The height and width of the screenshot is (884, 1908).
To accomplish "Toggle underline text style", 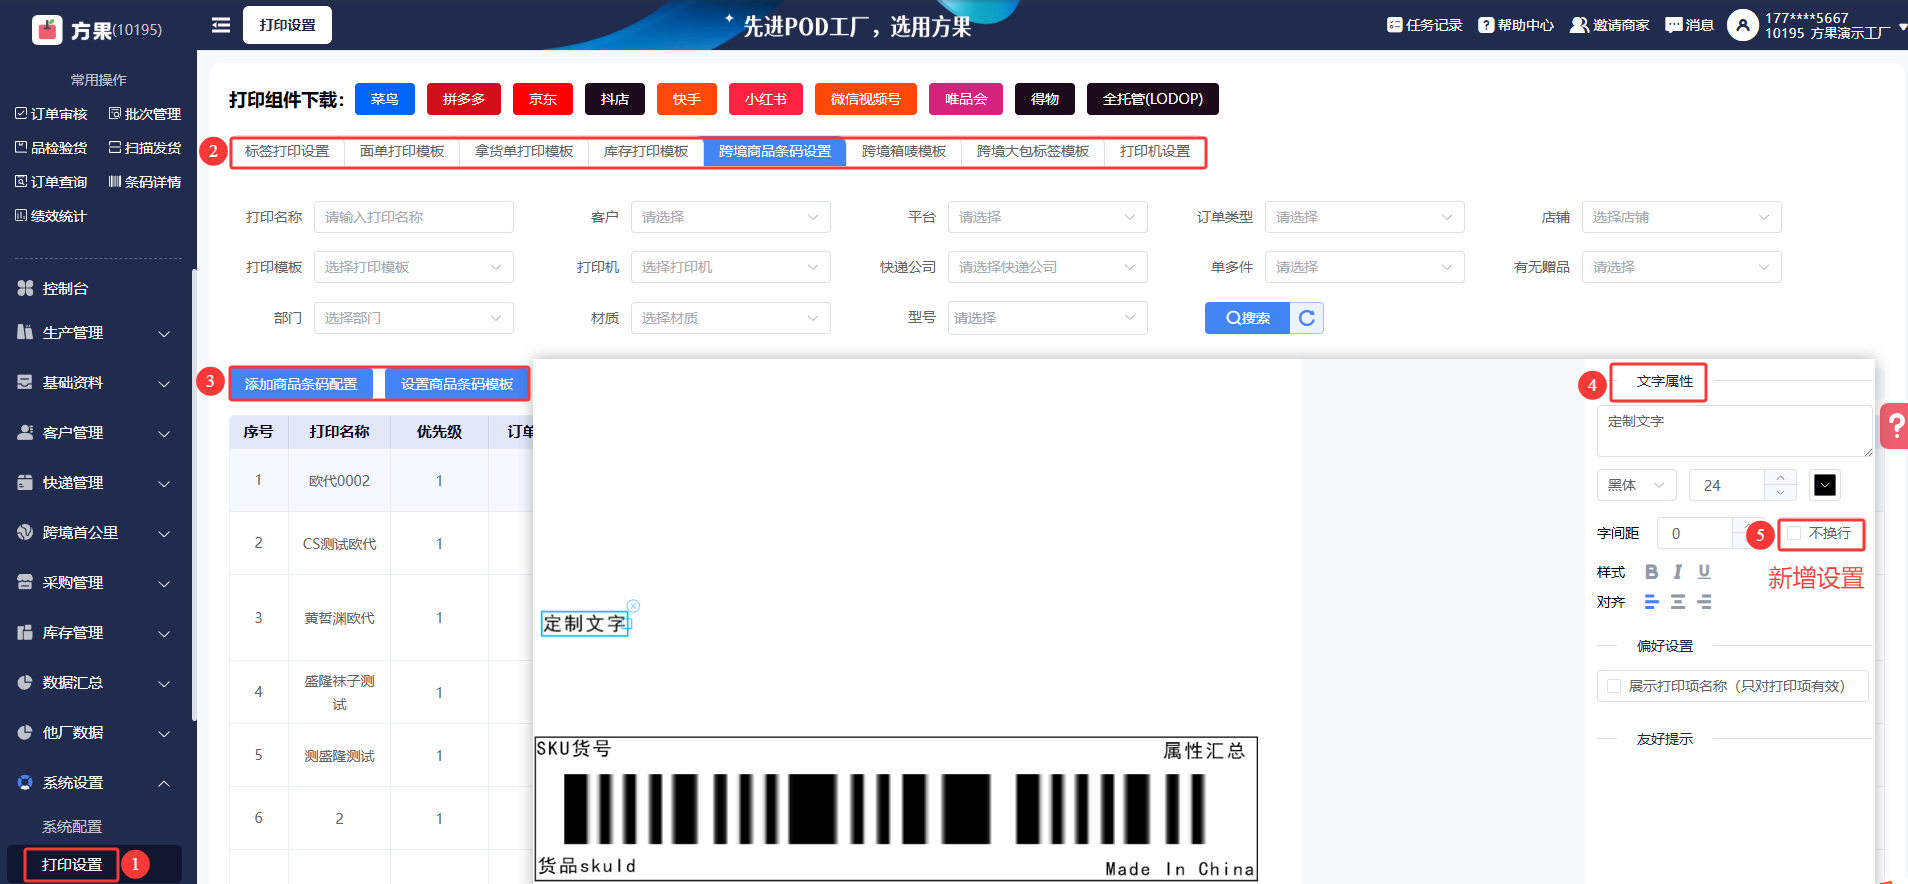I will tap(1704, 572).
